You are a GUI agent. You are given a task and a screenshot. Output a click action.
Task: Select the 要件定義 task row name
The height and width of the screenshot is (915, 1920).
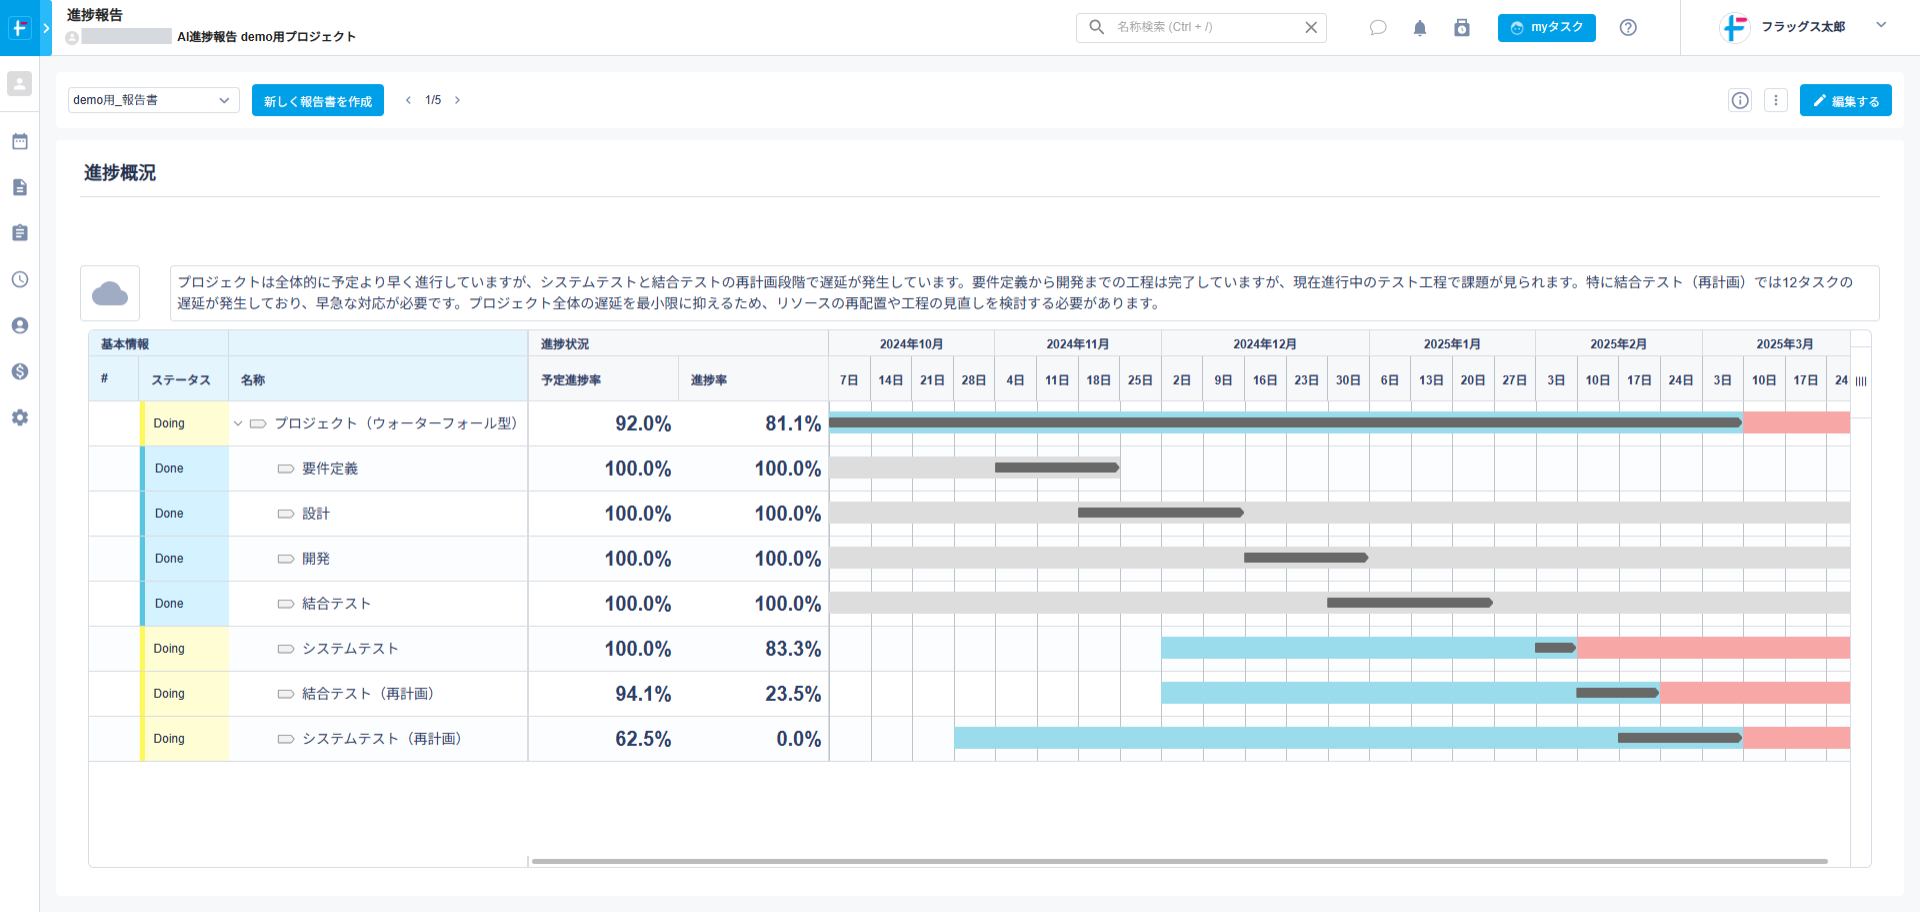coord(330,469)
